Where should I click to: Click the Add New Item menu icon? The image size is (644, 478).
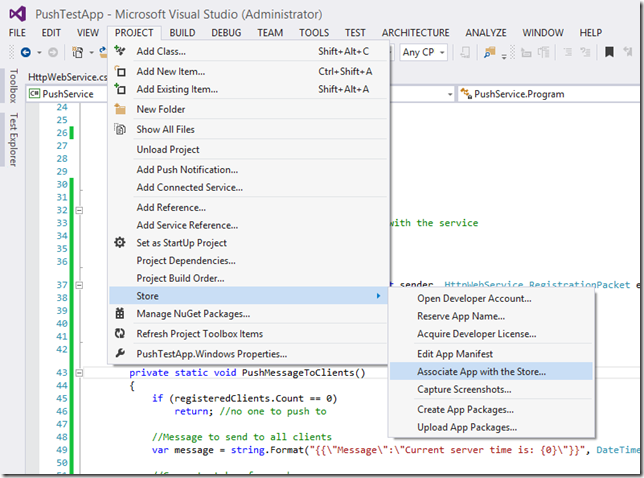pyautogui.click(x=120, y=71)
